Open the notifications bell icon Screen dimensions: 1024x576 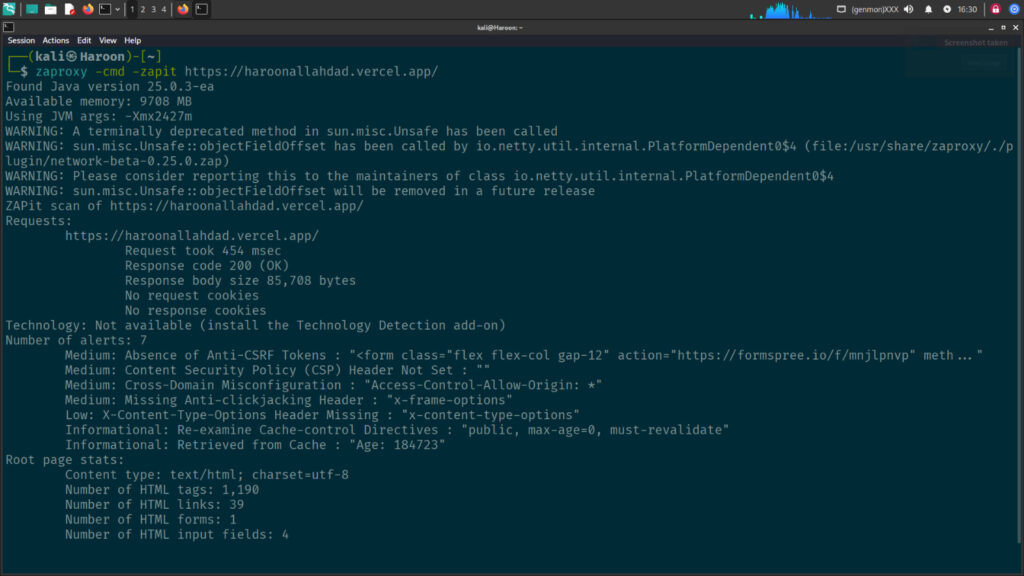[928, 9]
